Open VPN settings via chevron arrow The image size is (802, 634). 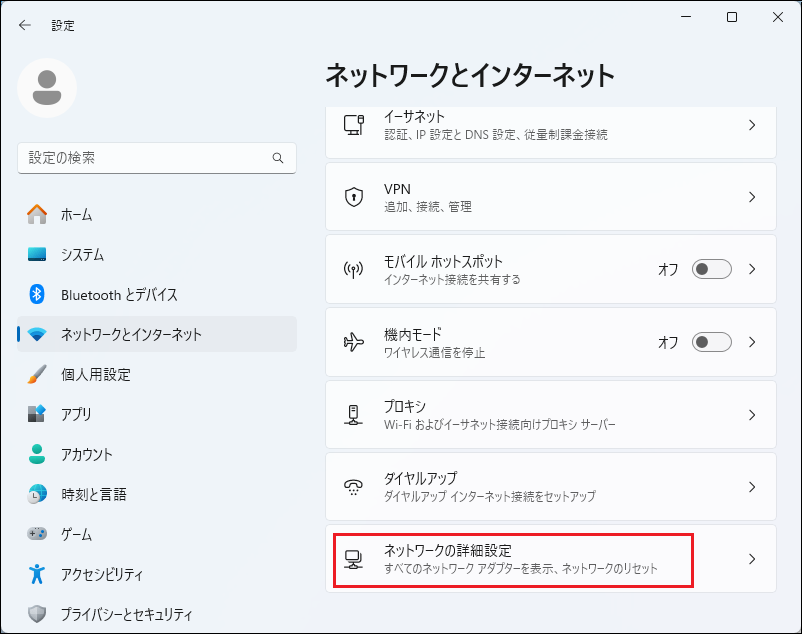click(752, 197)
